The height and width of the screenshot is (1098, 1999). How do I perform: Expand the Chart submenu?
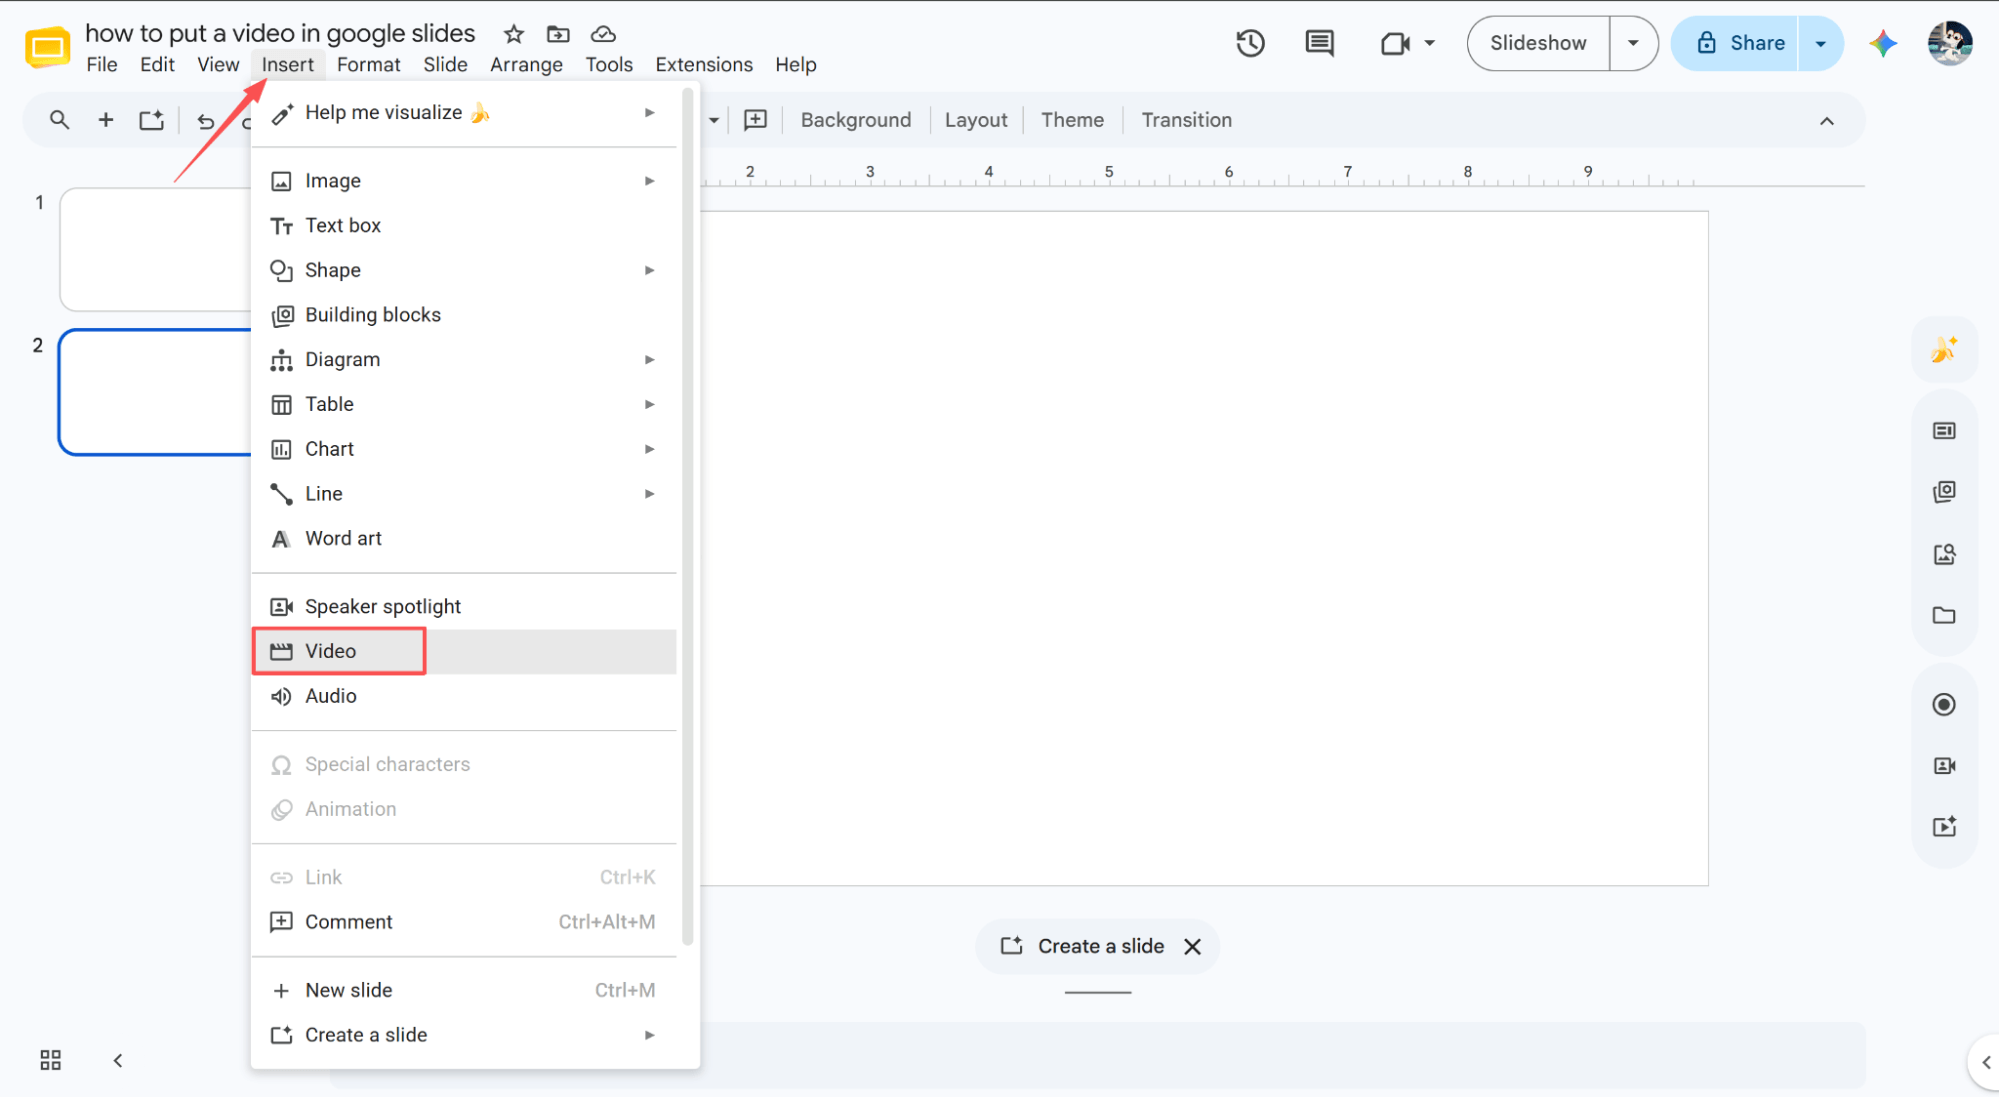(650, 449)
